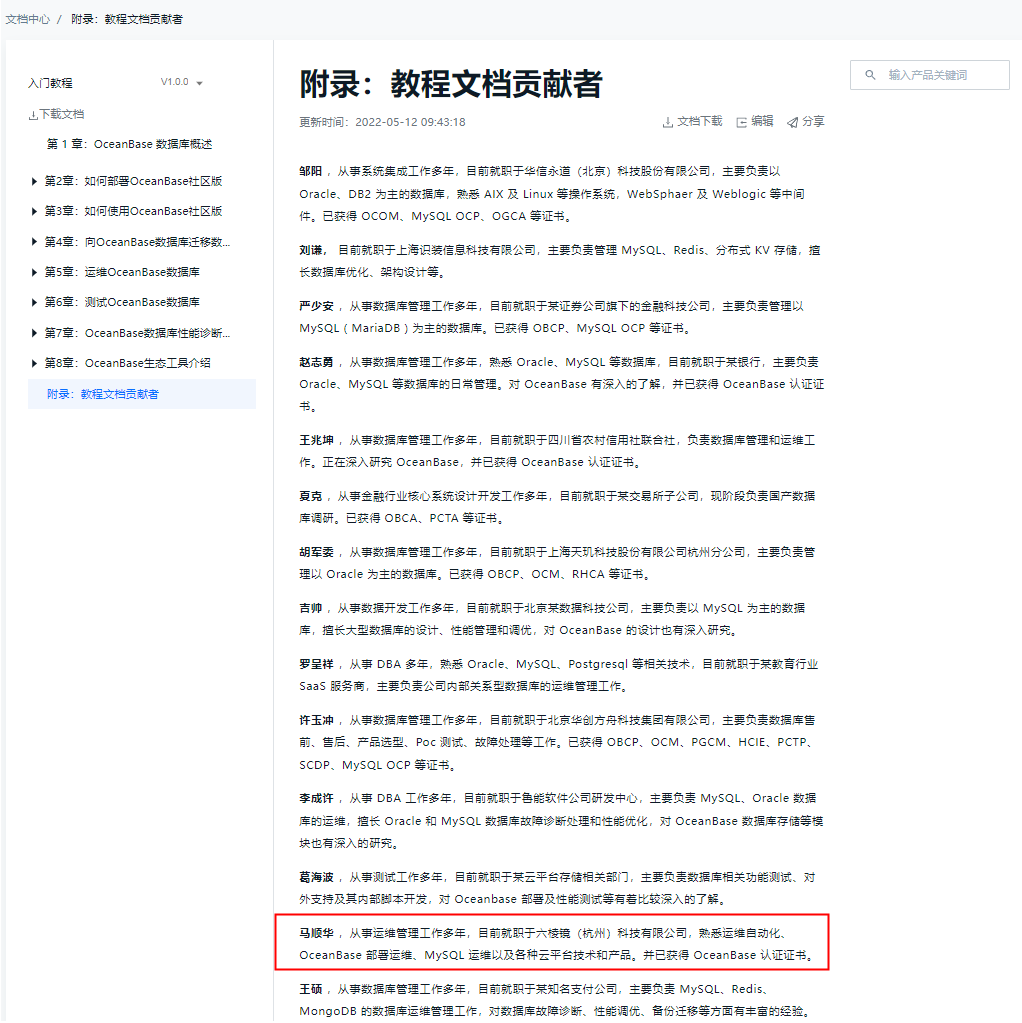
Task: Click contributor name 吉帅
Action: [x=311, y=608]
